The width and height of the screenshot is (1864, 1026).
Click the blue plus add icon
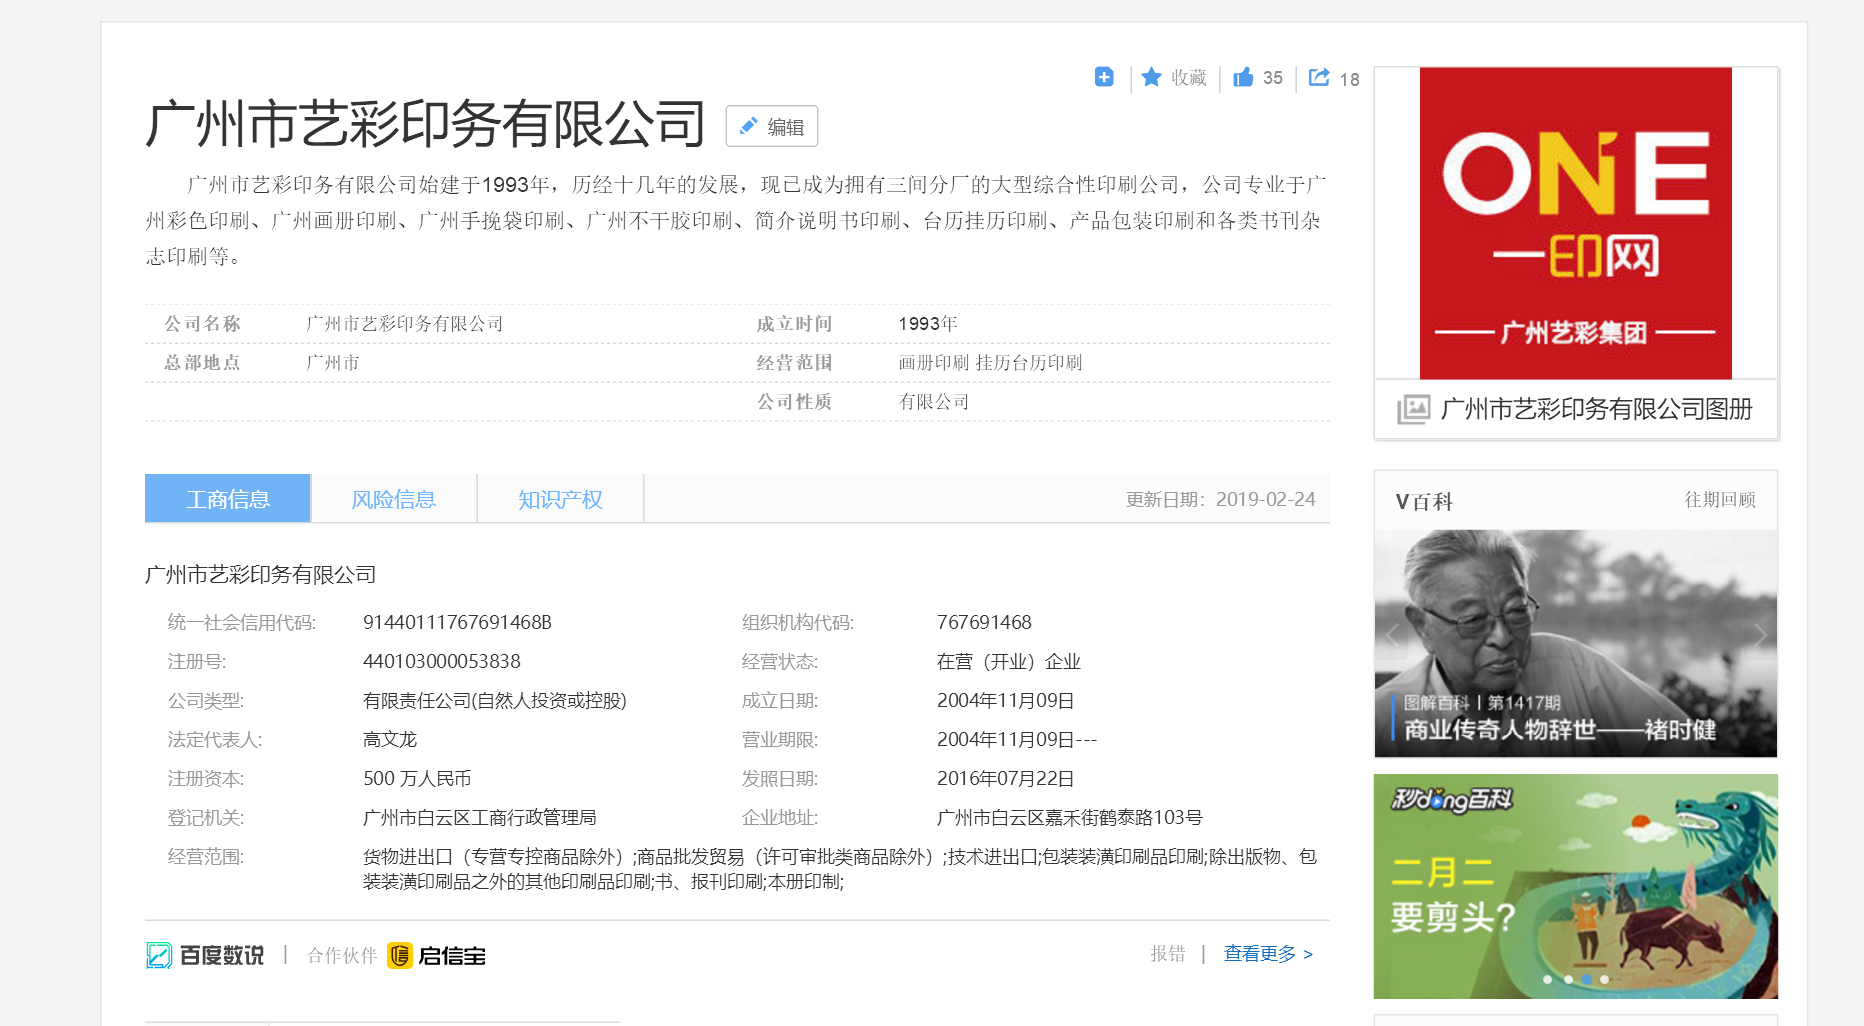click(x=1104, y=77)
